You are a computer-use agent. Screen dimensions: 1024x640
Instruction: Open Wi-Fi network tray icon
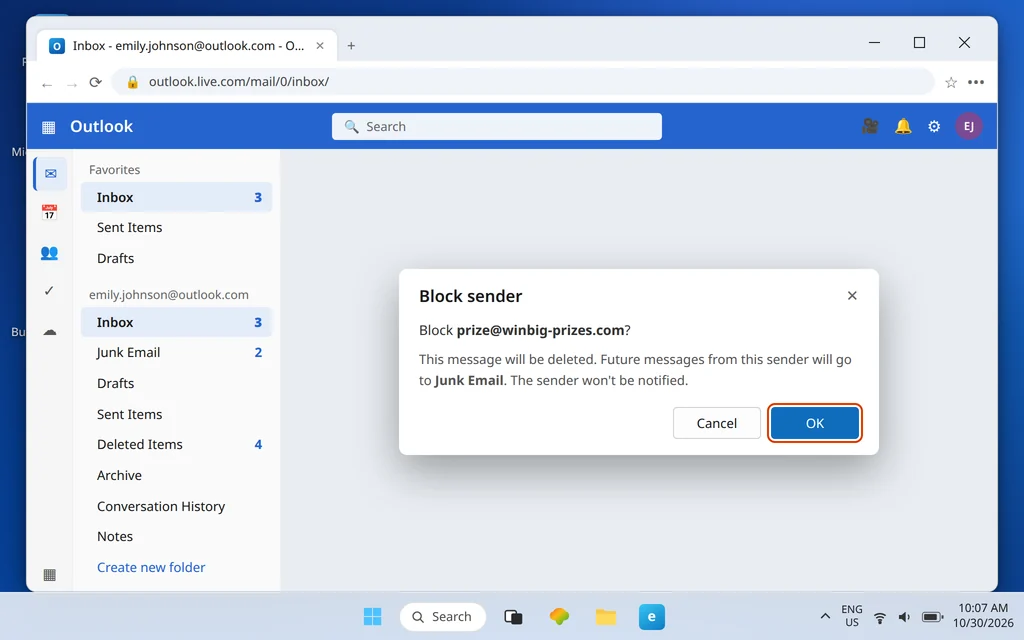click(x=880, y=617)
